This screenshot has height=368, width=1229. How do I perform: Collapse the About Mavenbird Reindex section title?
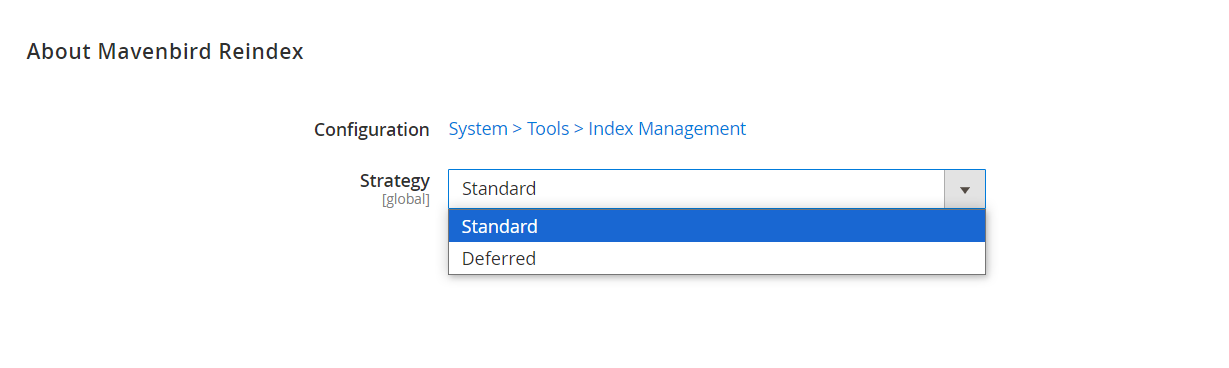165,51
